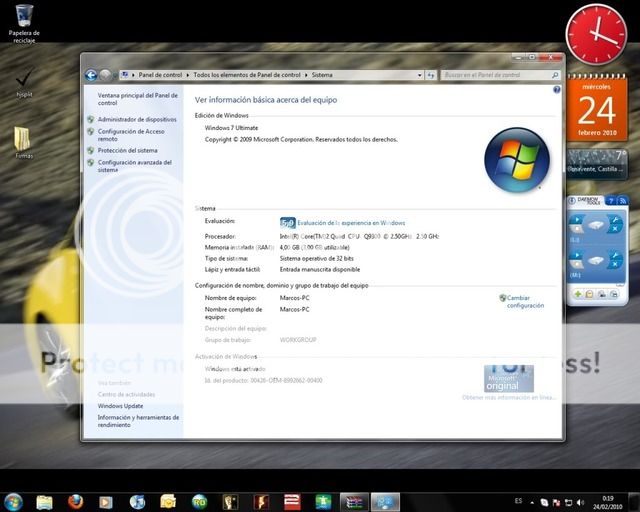Show hidden tray icons with the up arrow
The height and width of the screenshot is (512, 640).
coord(532,503)
